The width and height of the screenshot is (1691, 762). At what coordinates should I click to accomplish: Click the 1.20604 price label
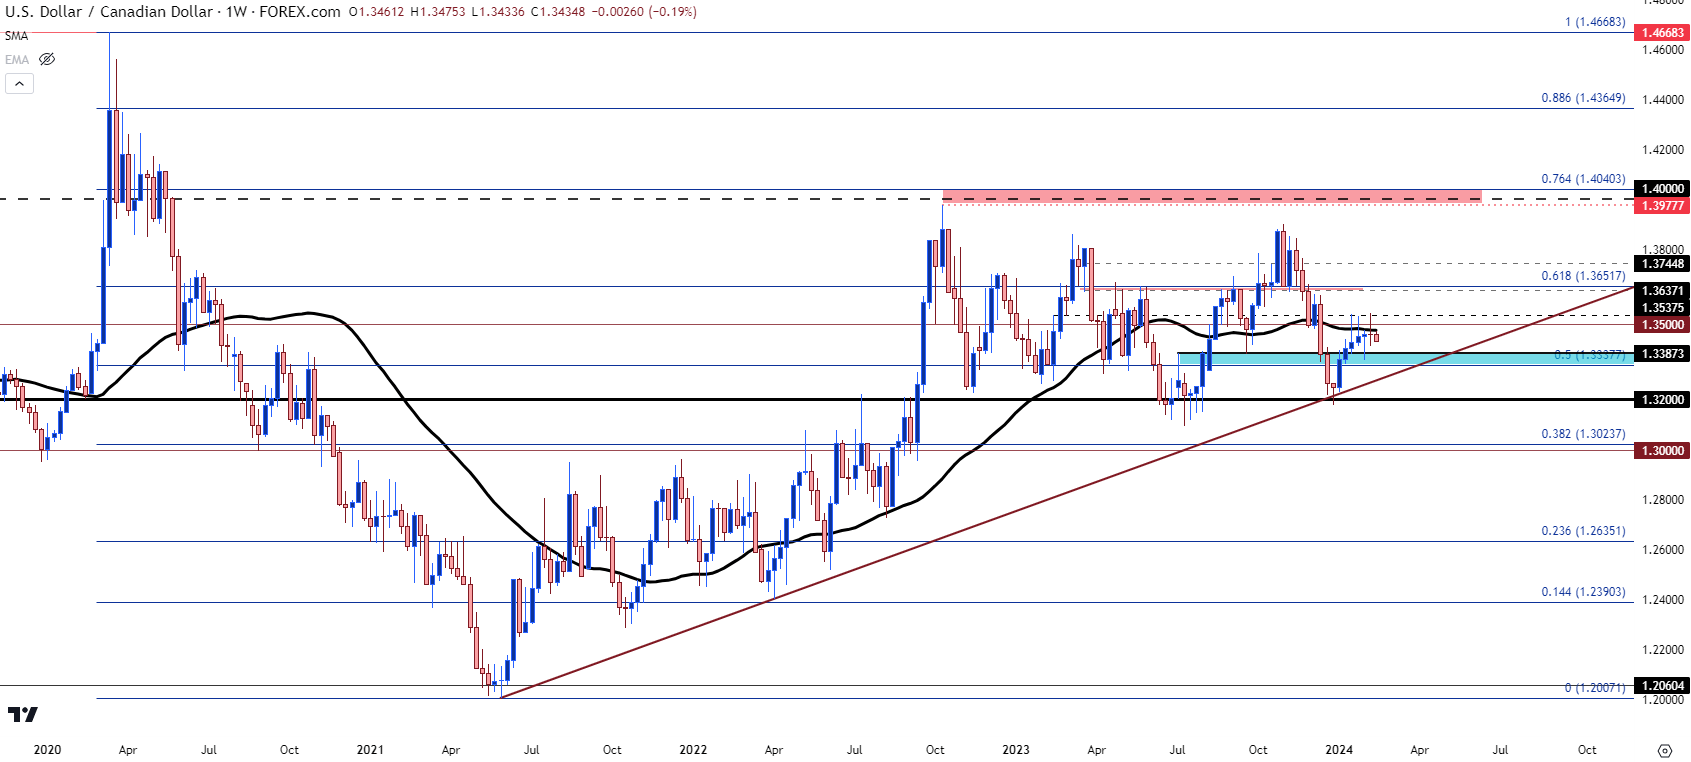pyautogui.click(x=1662, y=685)
